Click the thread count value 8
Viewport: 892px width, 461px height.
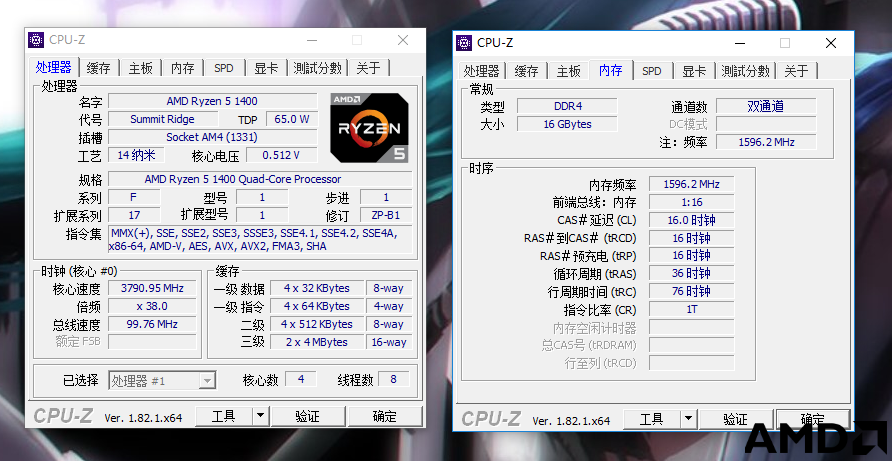point(393,380)
